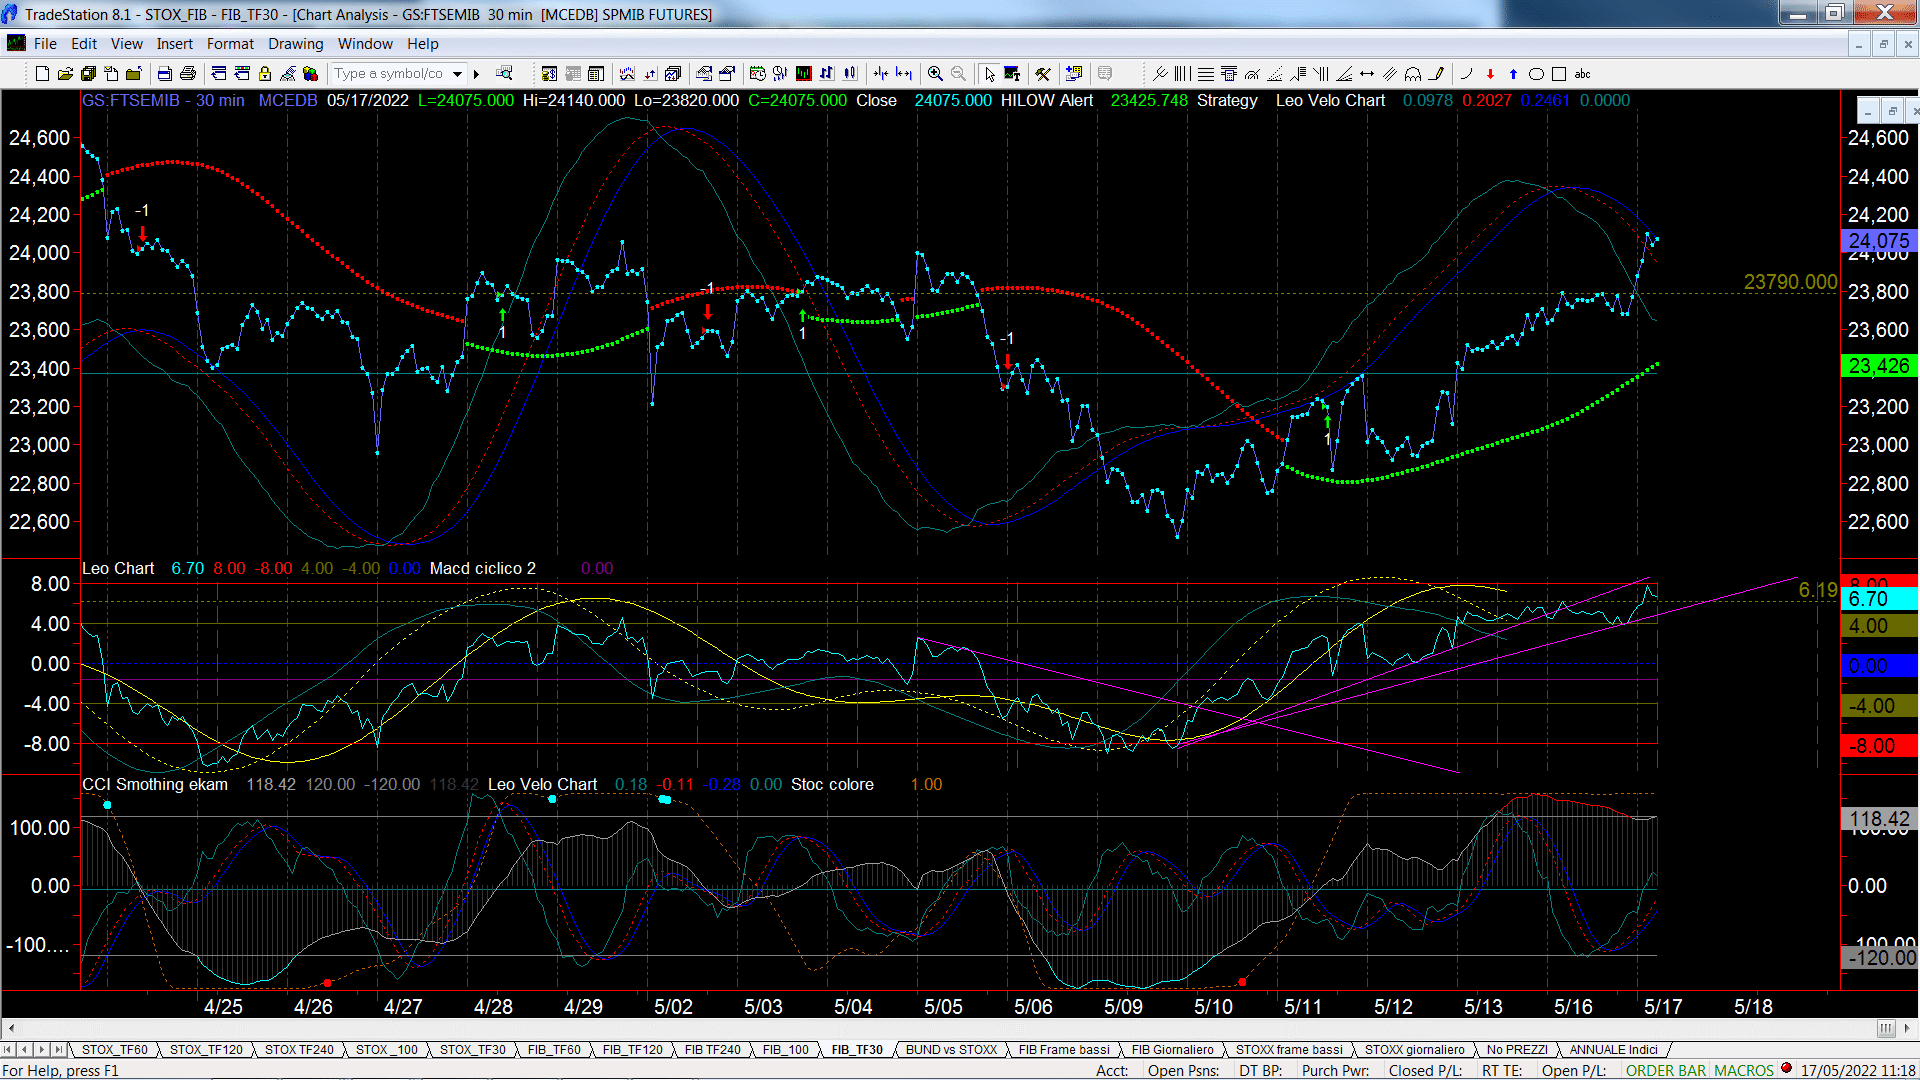Click the go arrow beside symbol box
The image size is (1920, 1080).
477,74
